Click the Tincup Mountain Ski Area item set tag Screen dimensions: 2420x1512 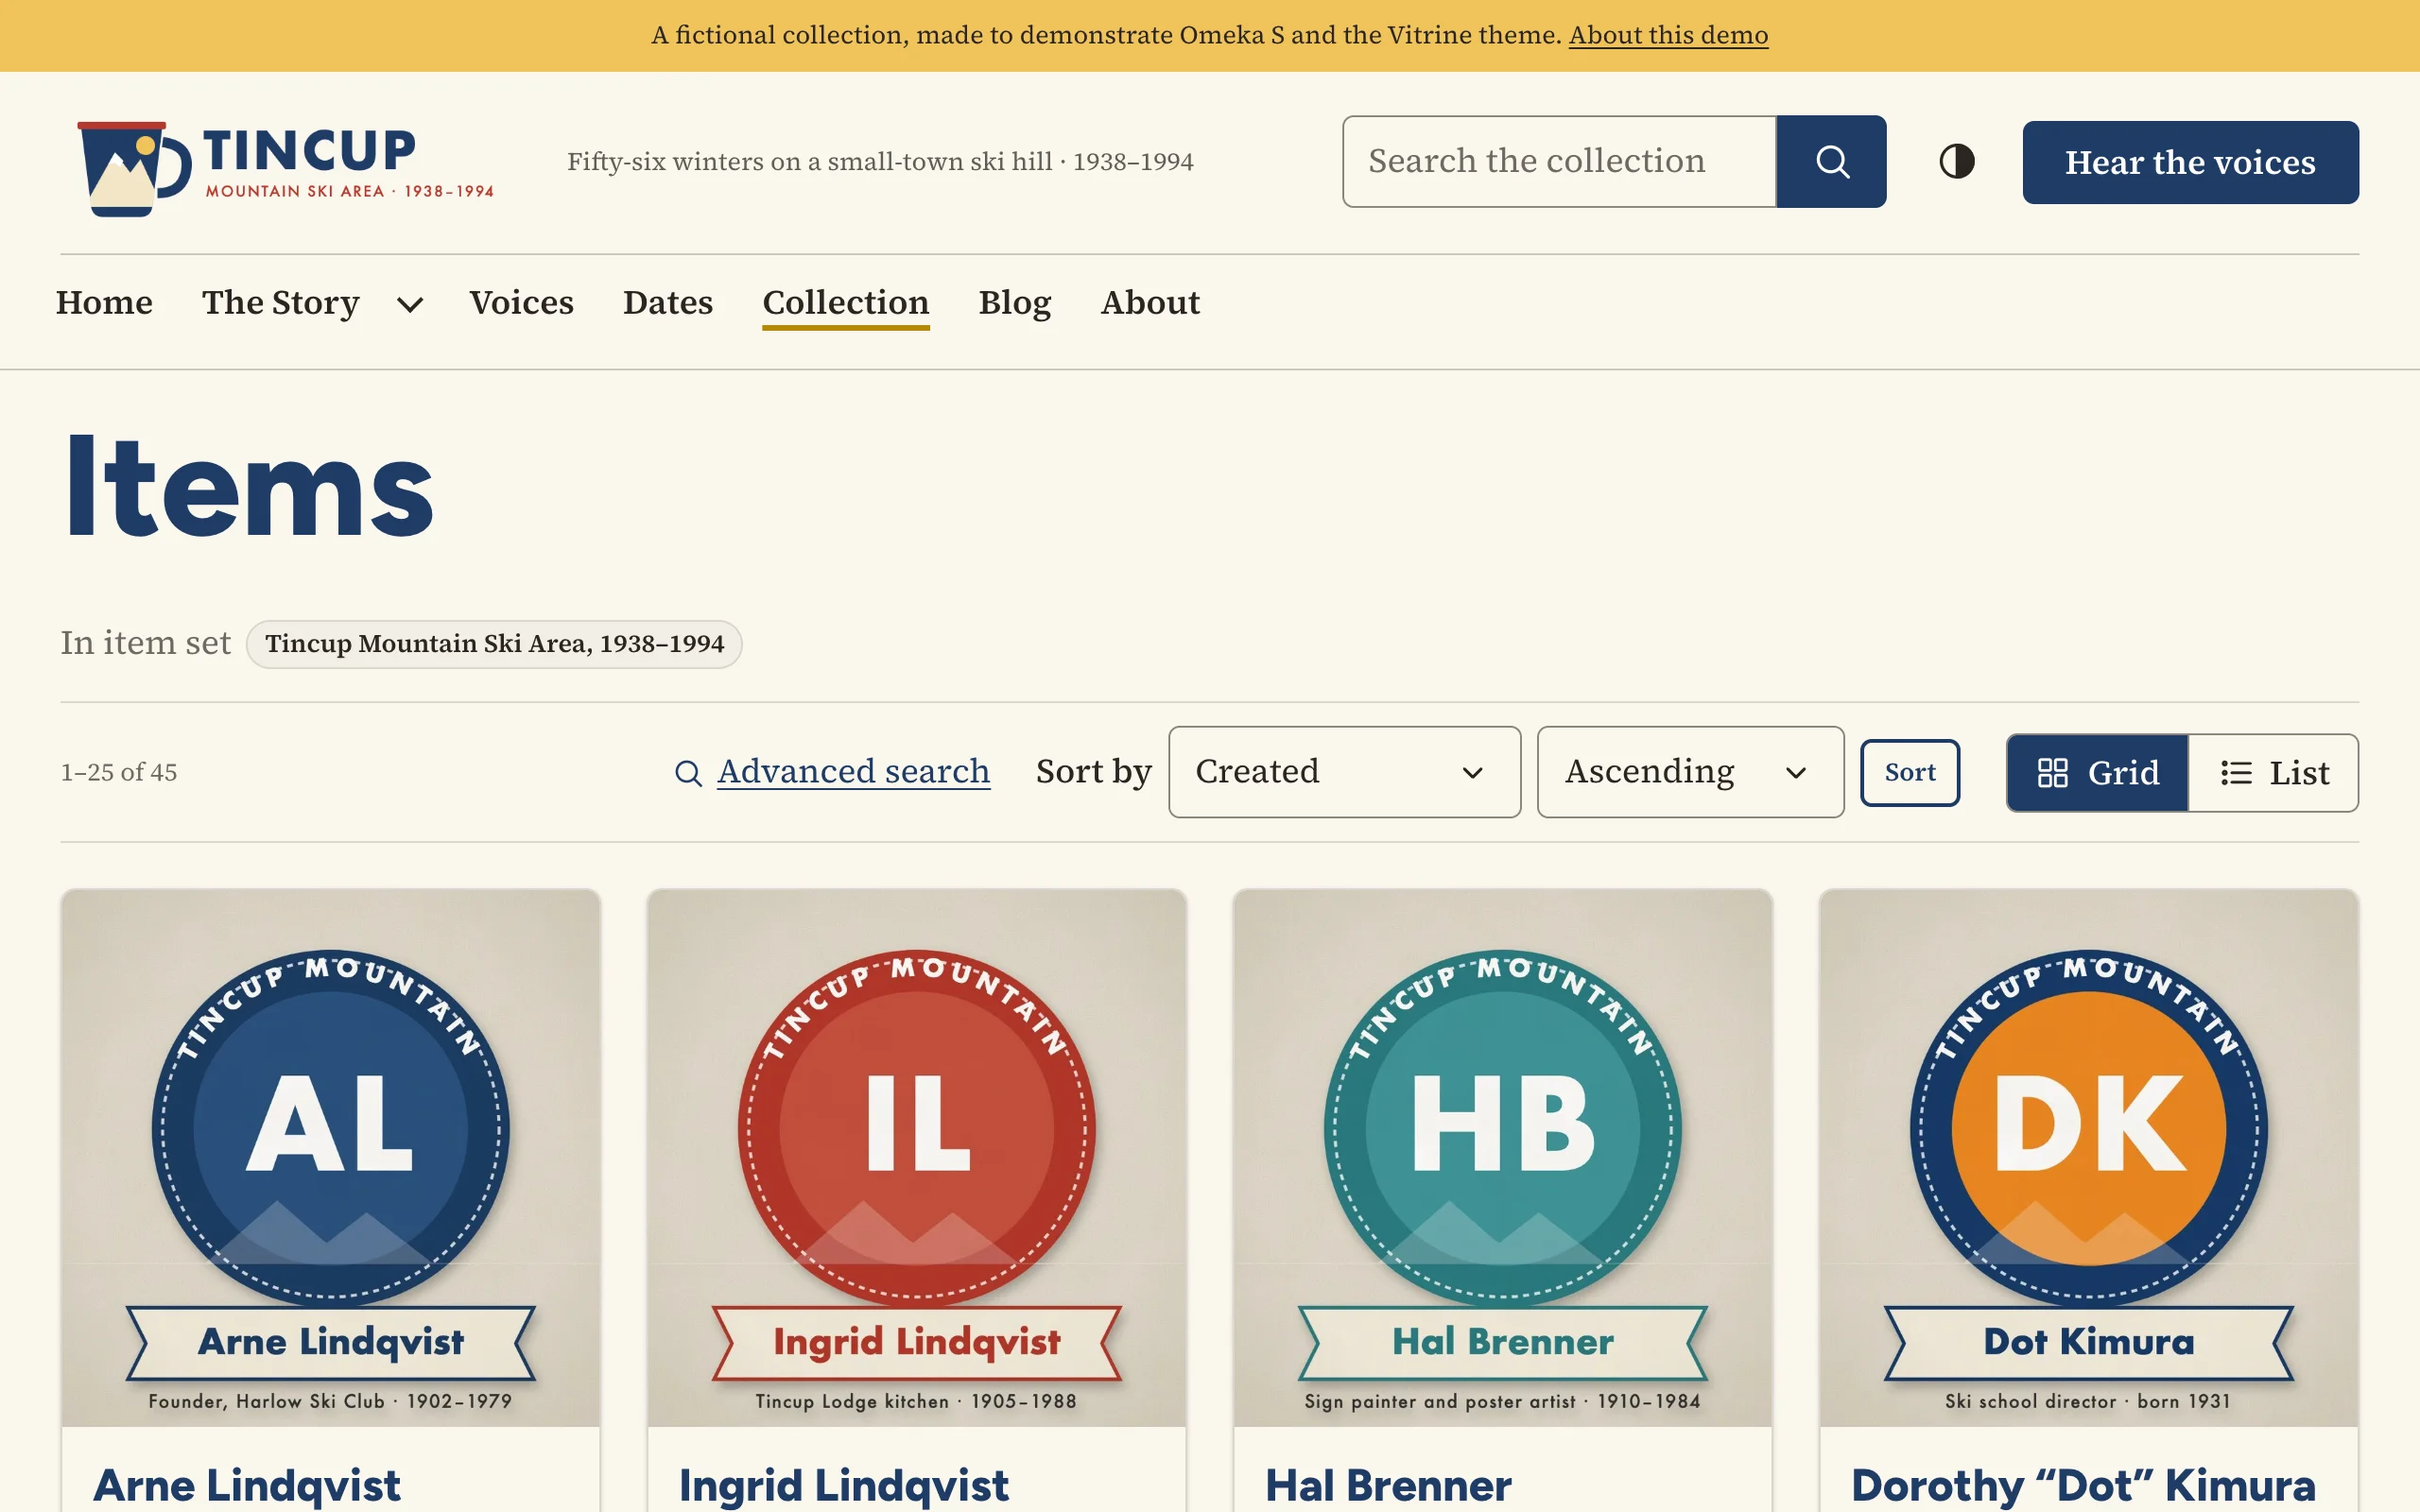tap(494, 643)
